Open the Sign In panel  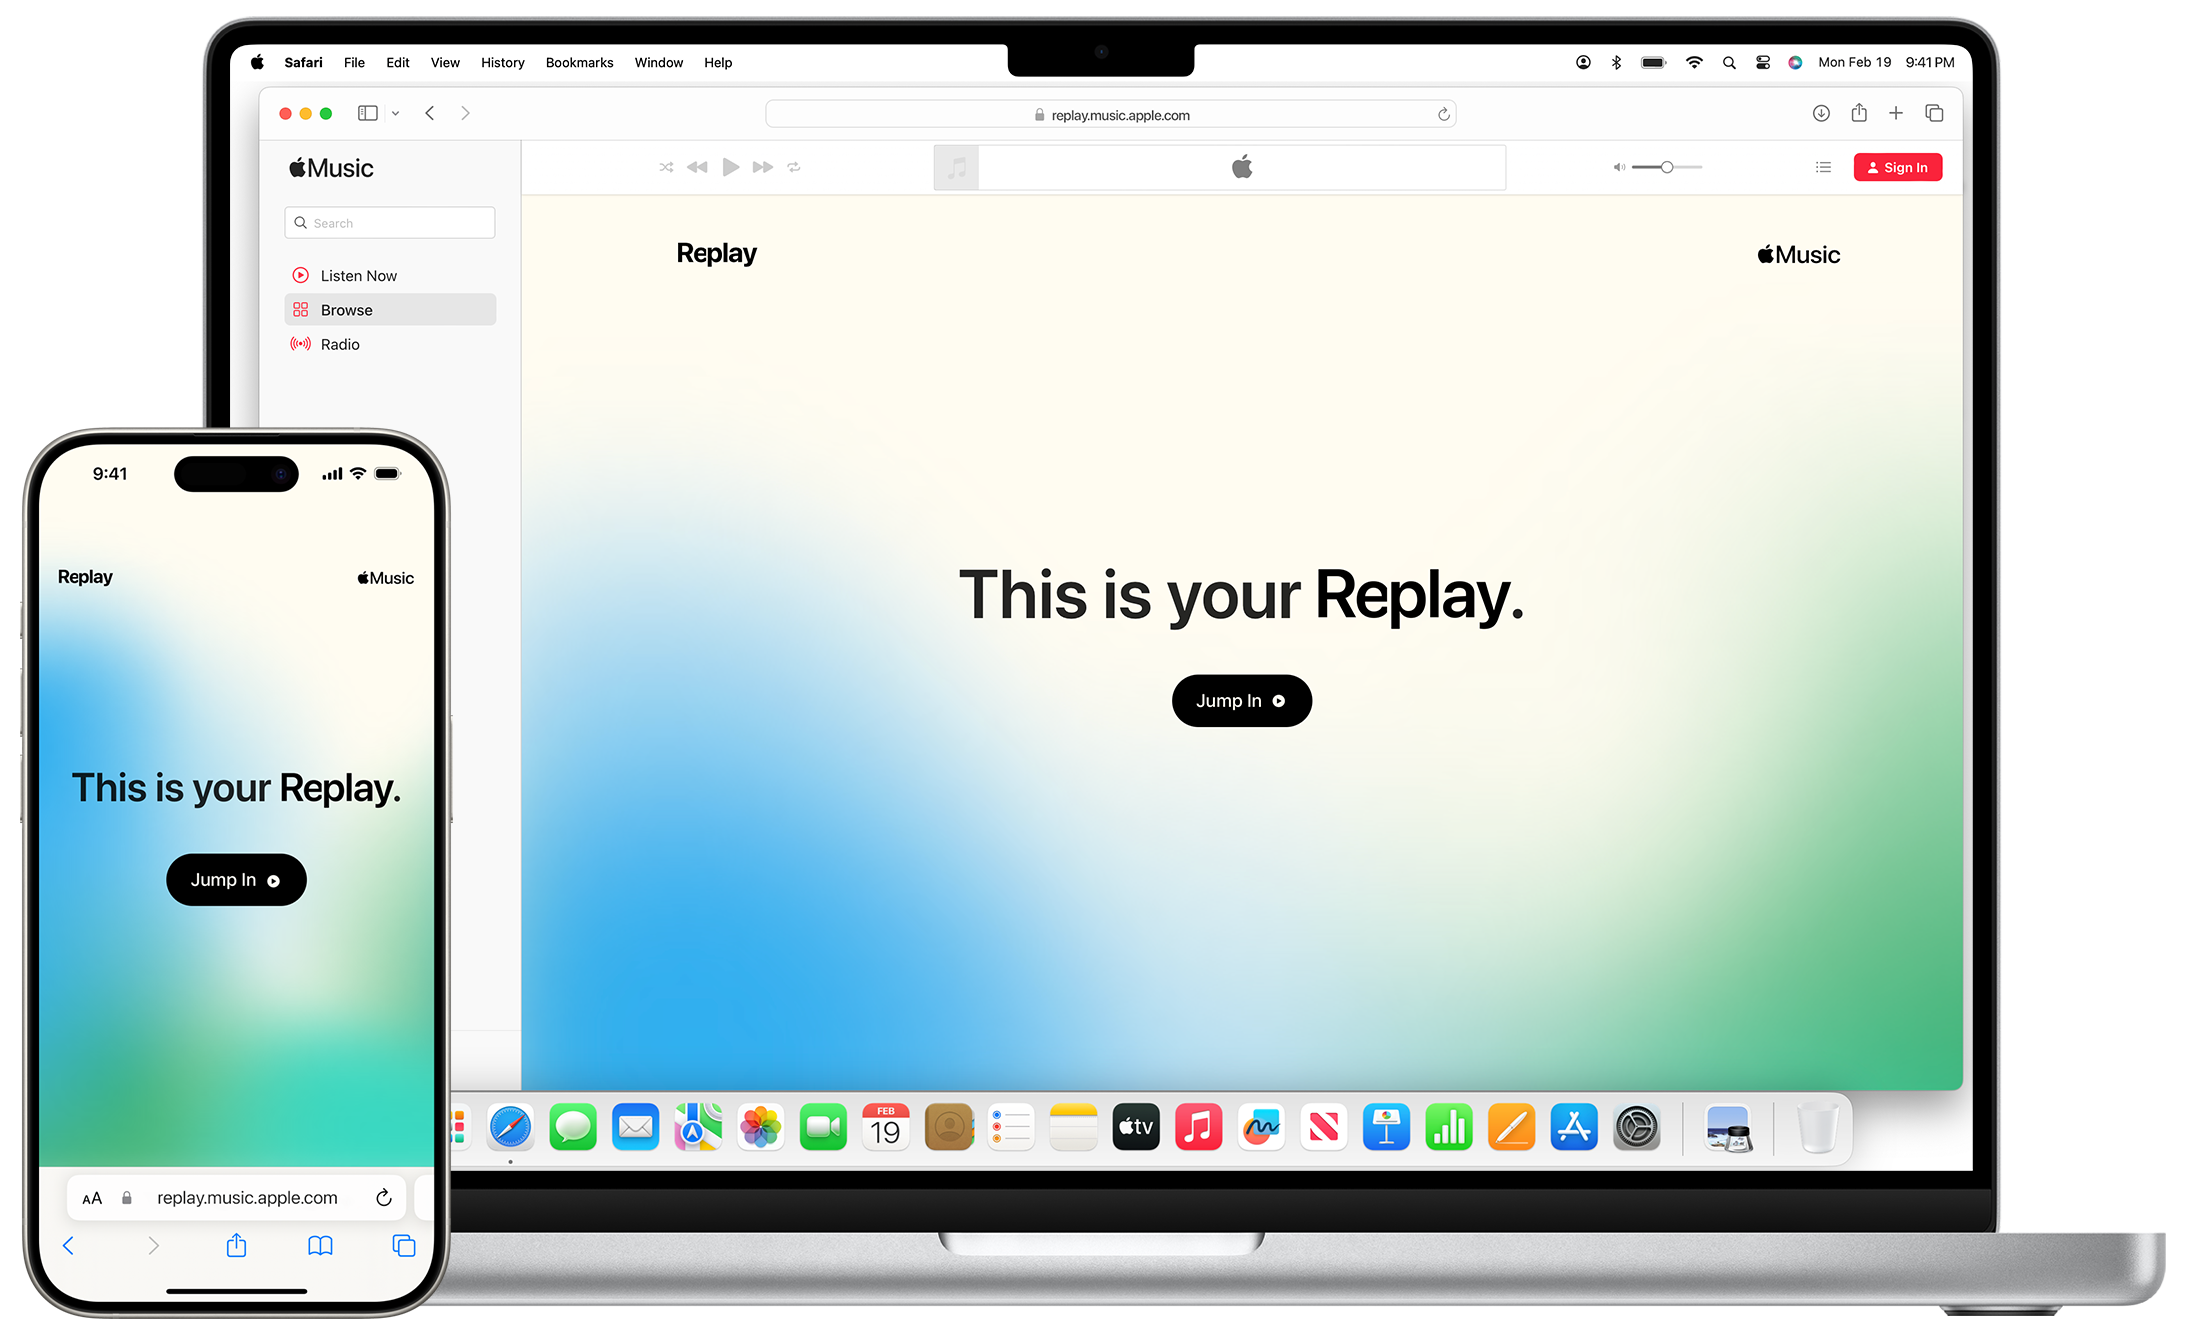click(1899, 167)
